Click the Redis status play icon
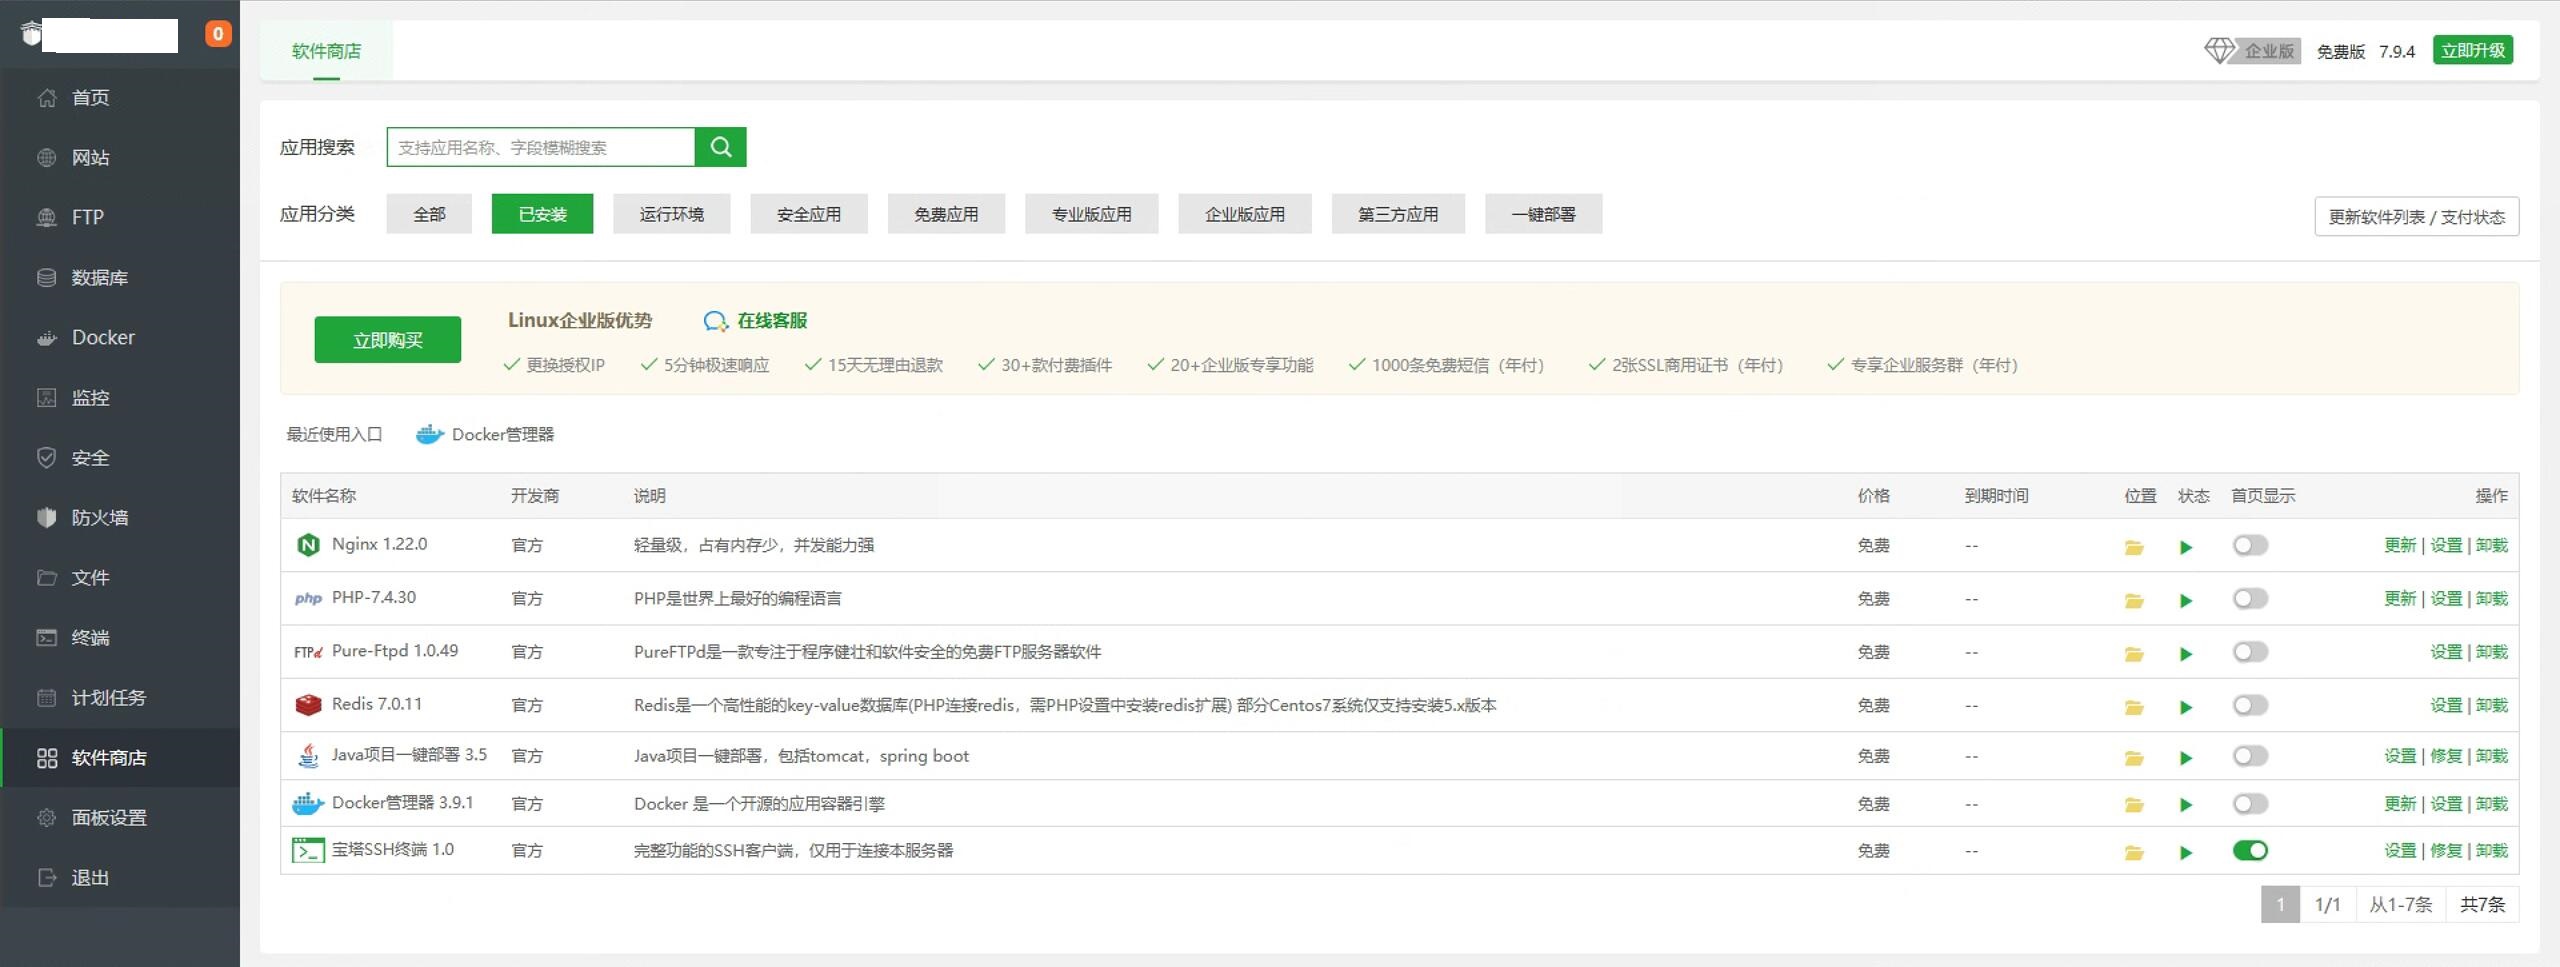Image resolution: width=2560 pixels, height=967 pixels. tap(2185, 707)
